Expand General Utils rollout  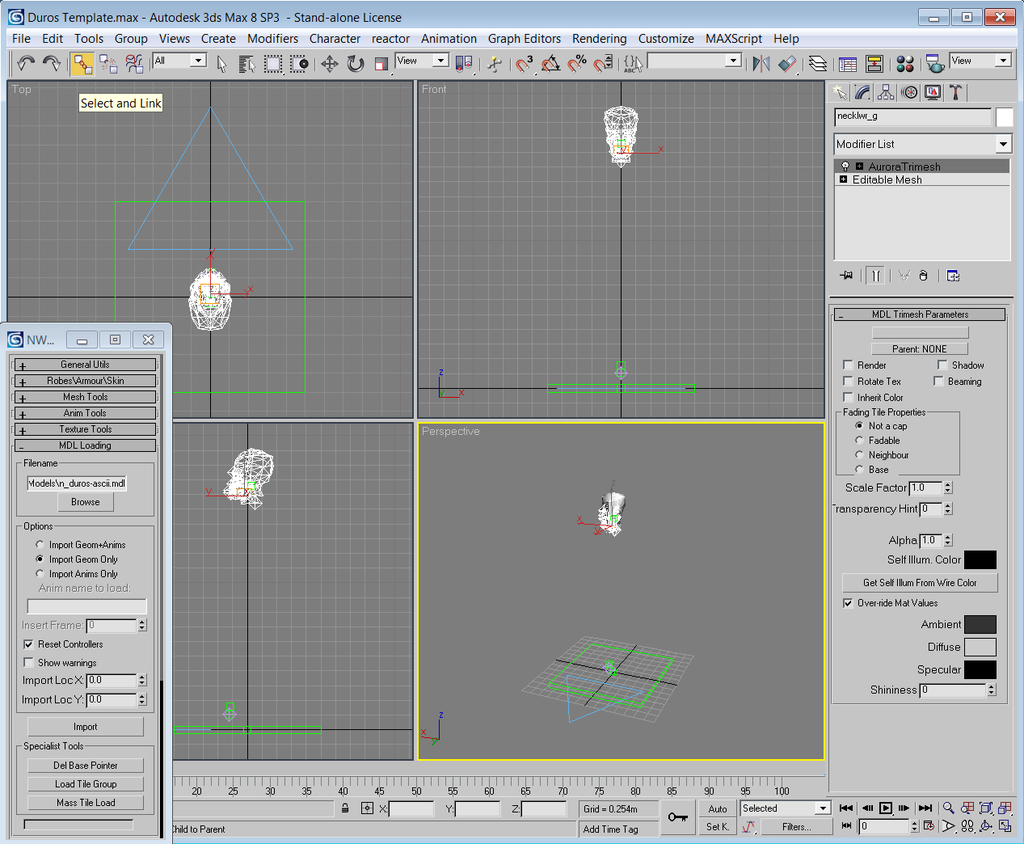click(x=85, y=365)
